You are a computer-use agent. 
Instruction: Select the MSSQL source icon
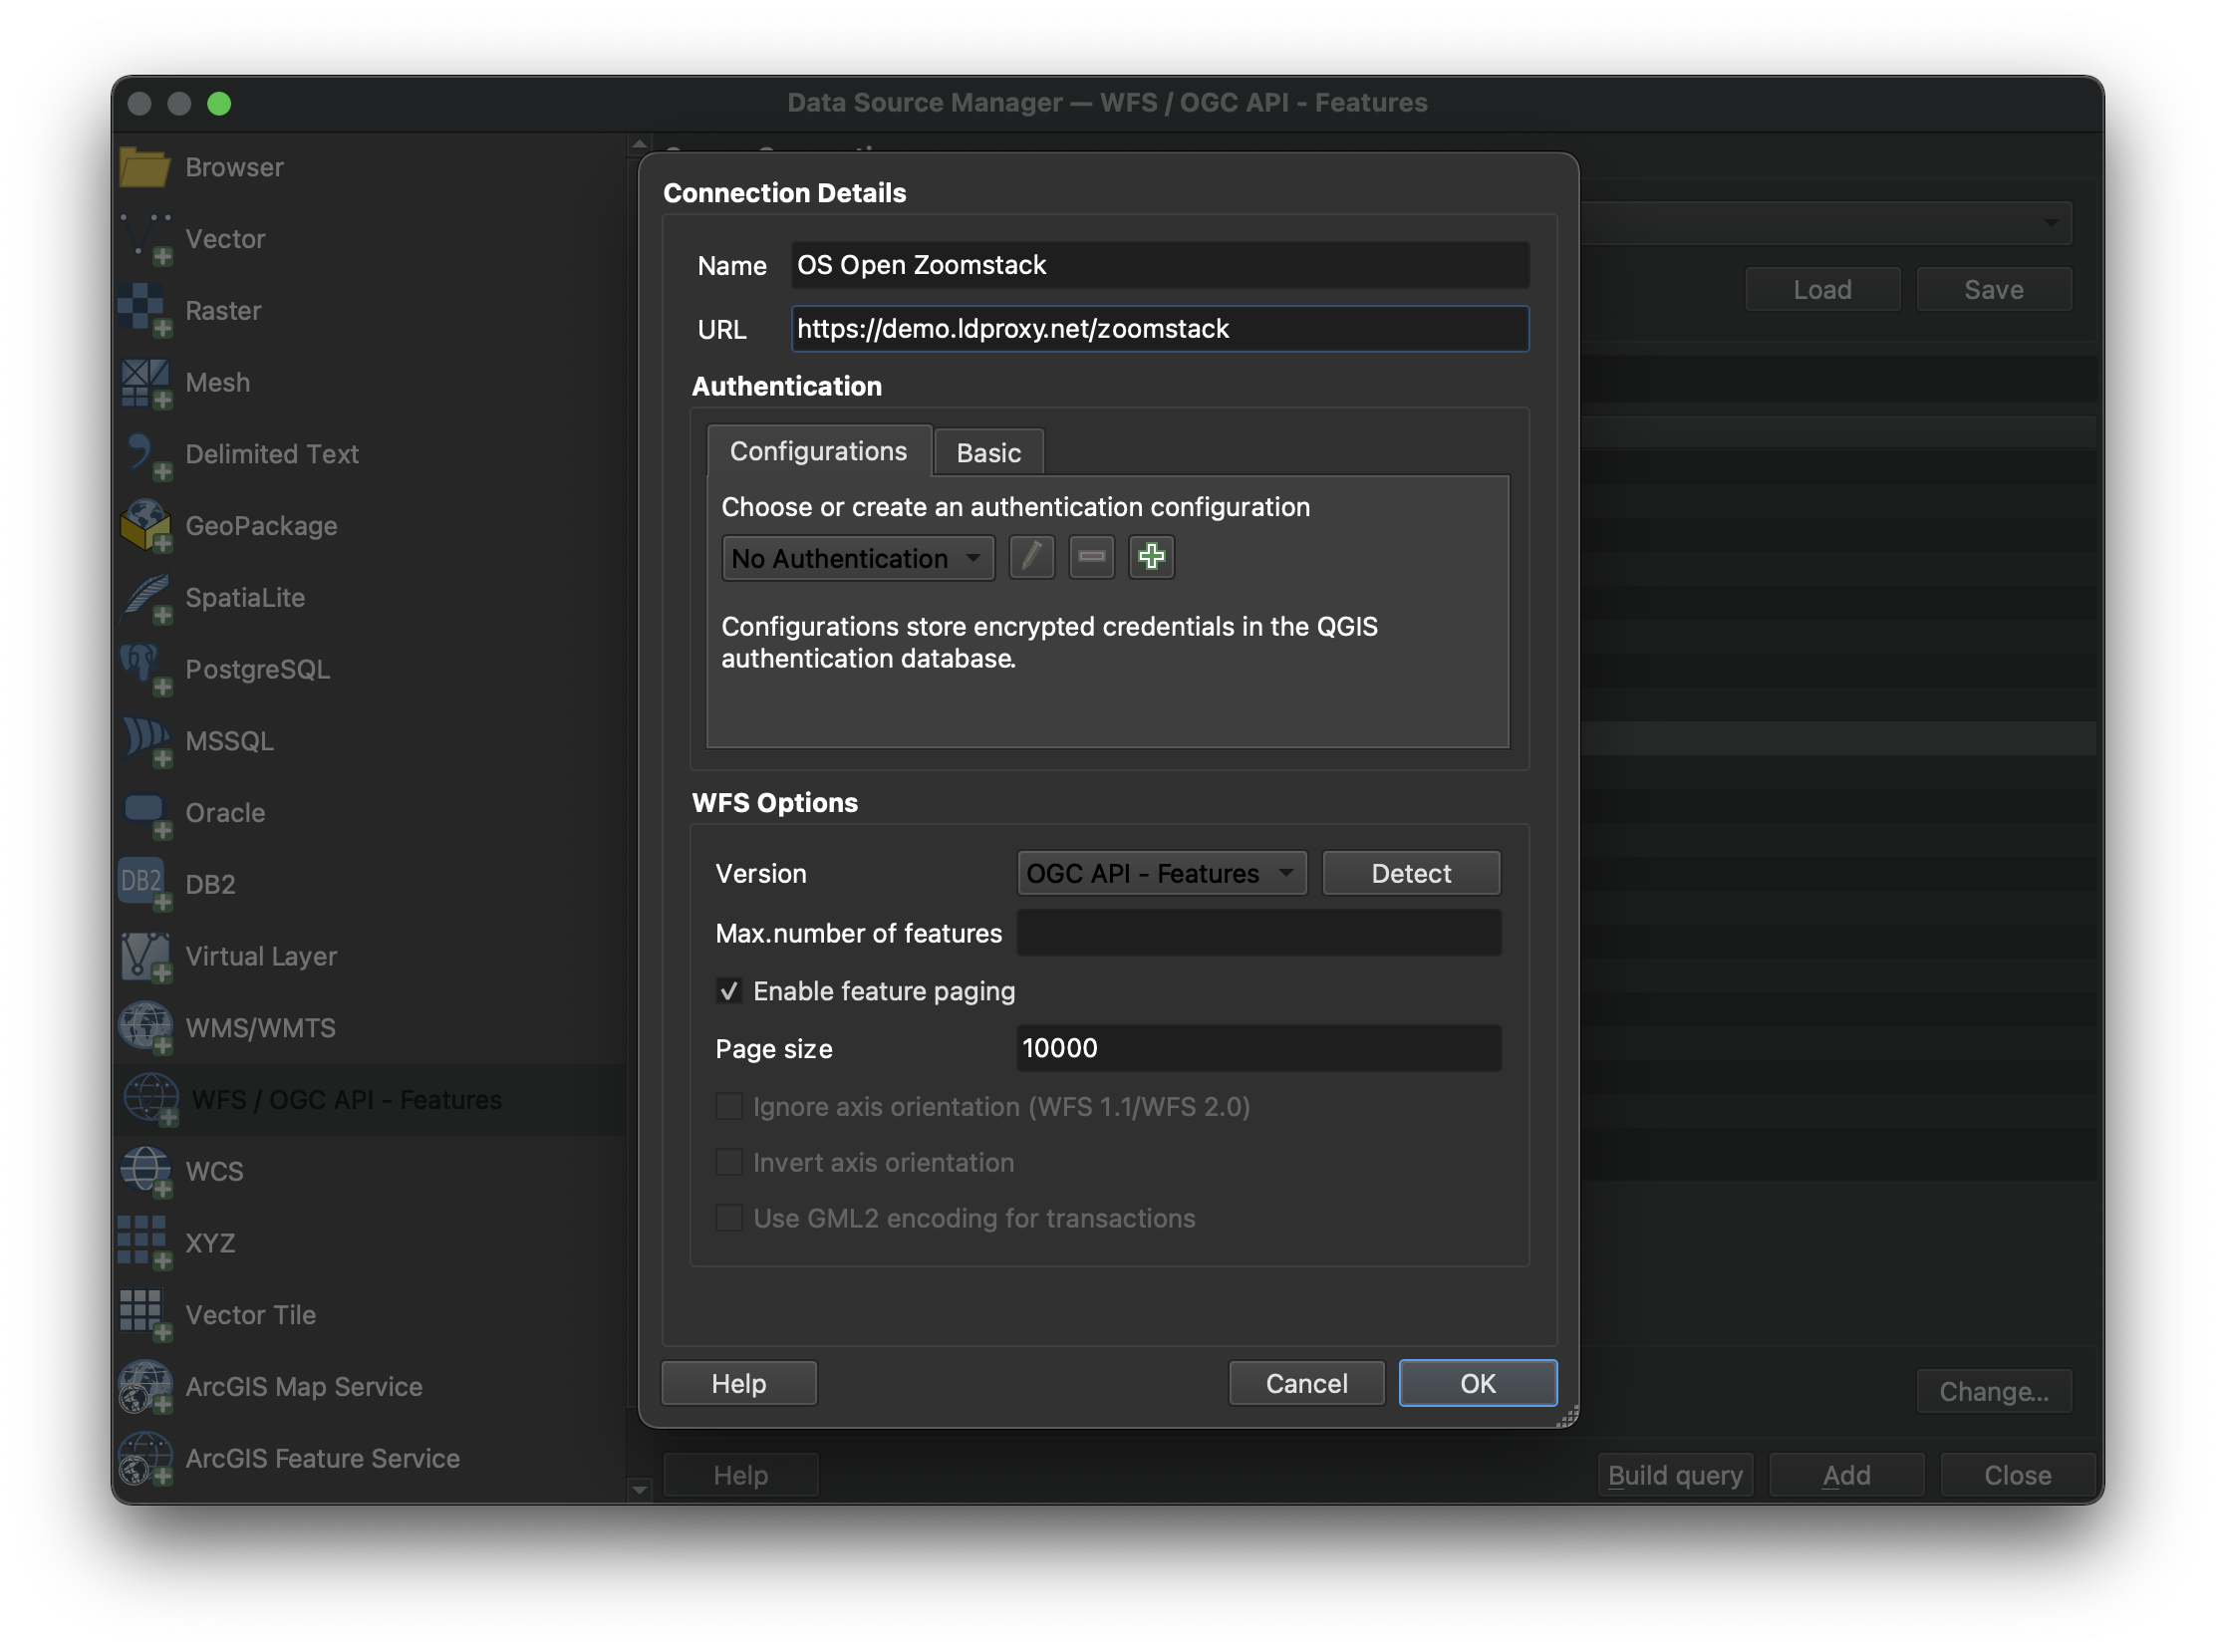point(146,742)
